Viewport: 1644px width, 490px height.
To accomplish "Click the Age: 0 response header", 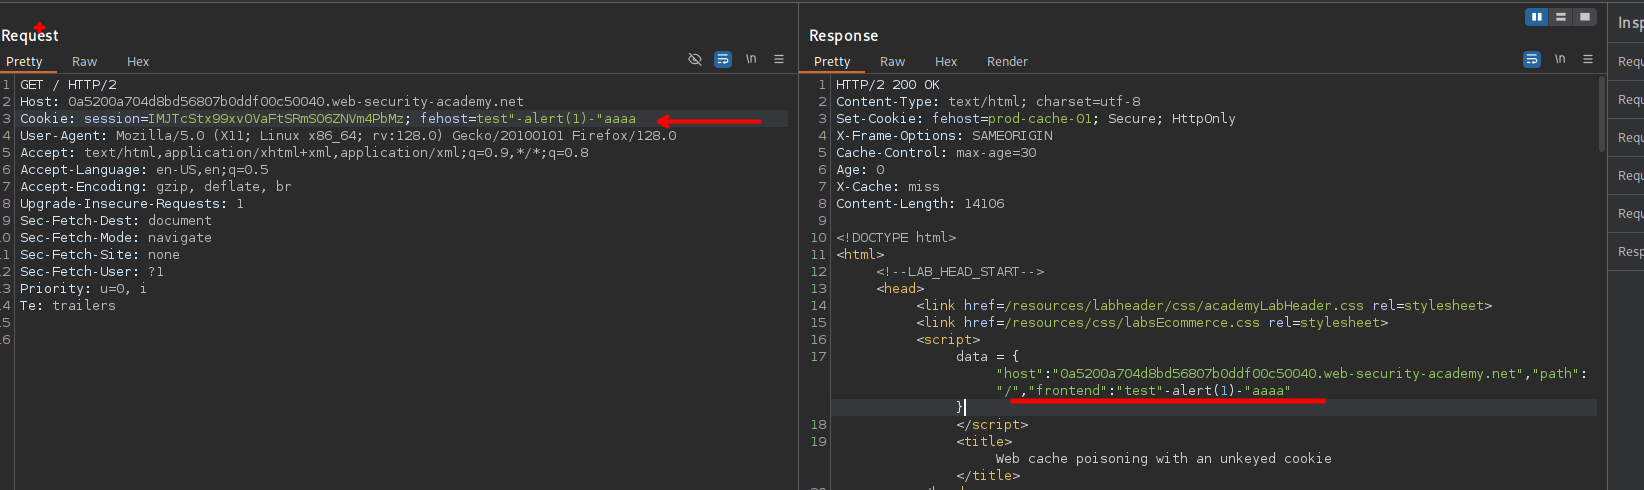I will [x=860, y=170].
